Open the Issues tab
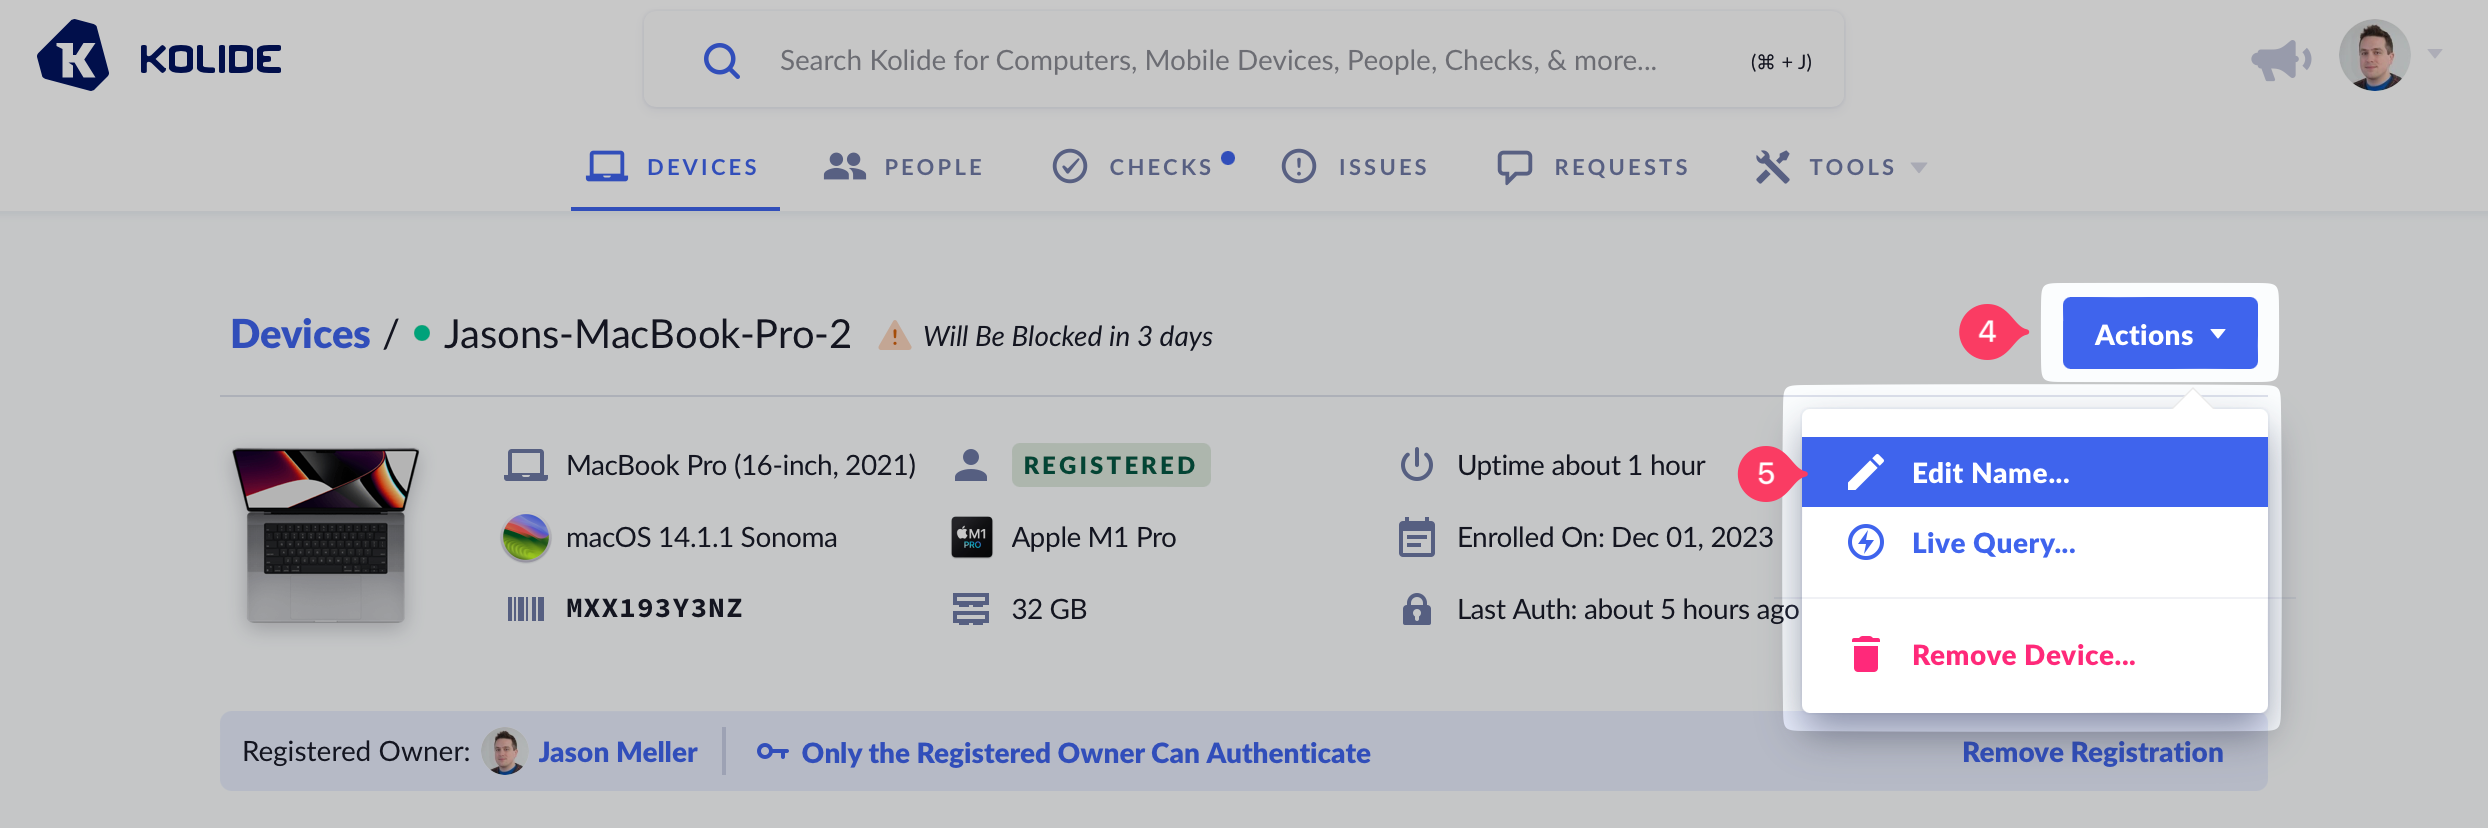This screenshot has height=828, width=2488. [x=1355, y=167]
